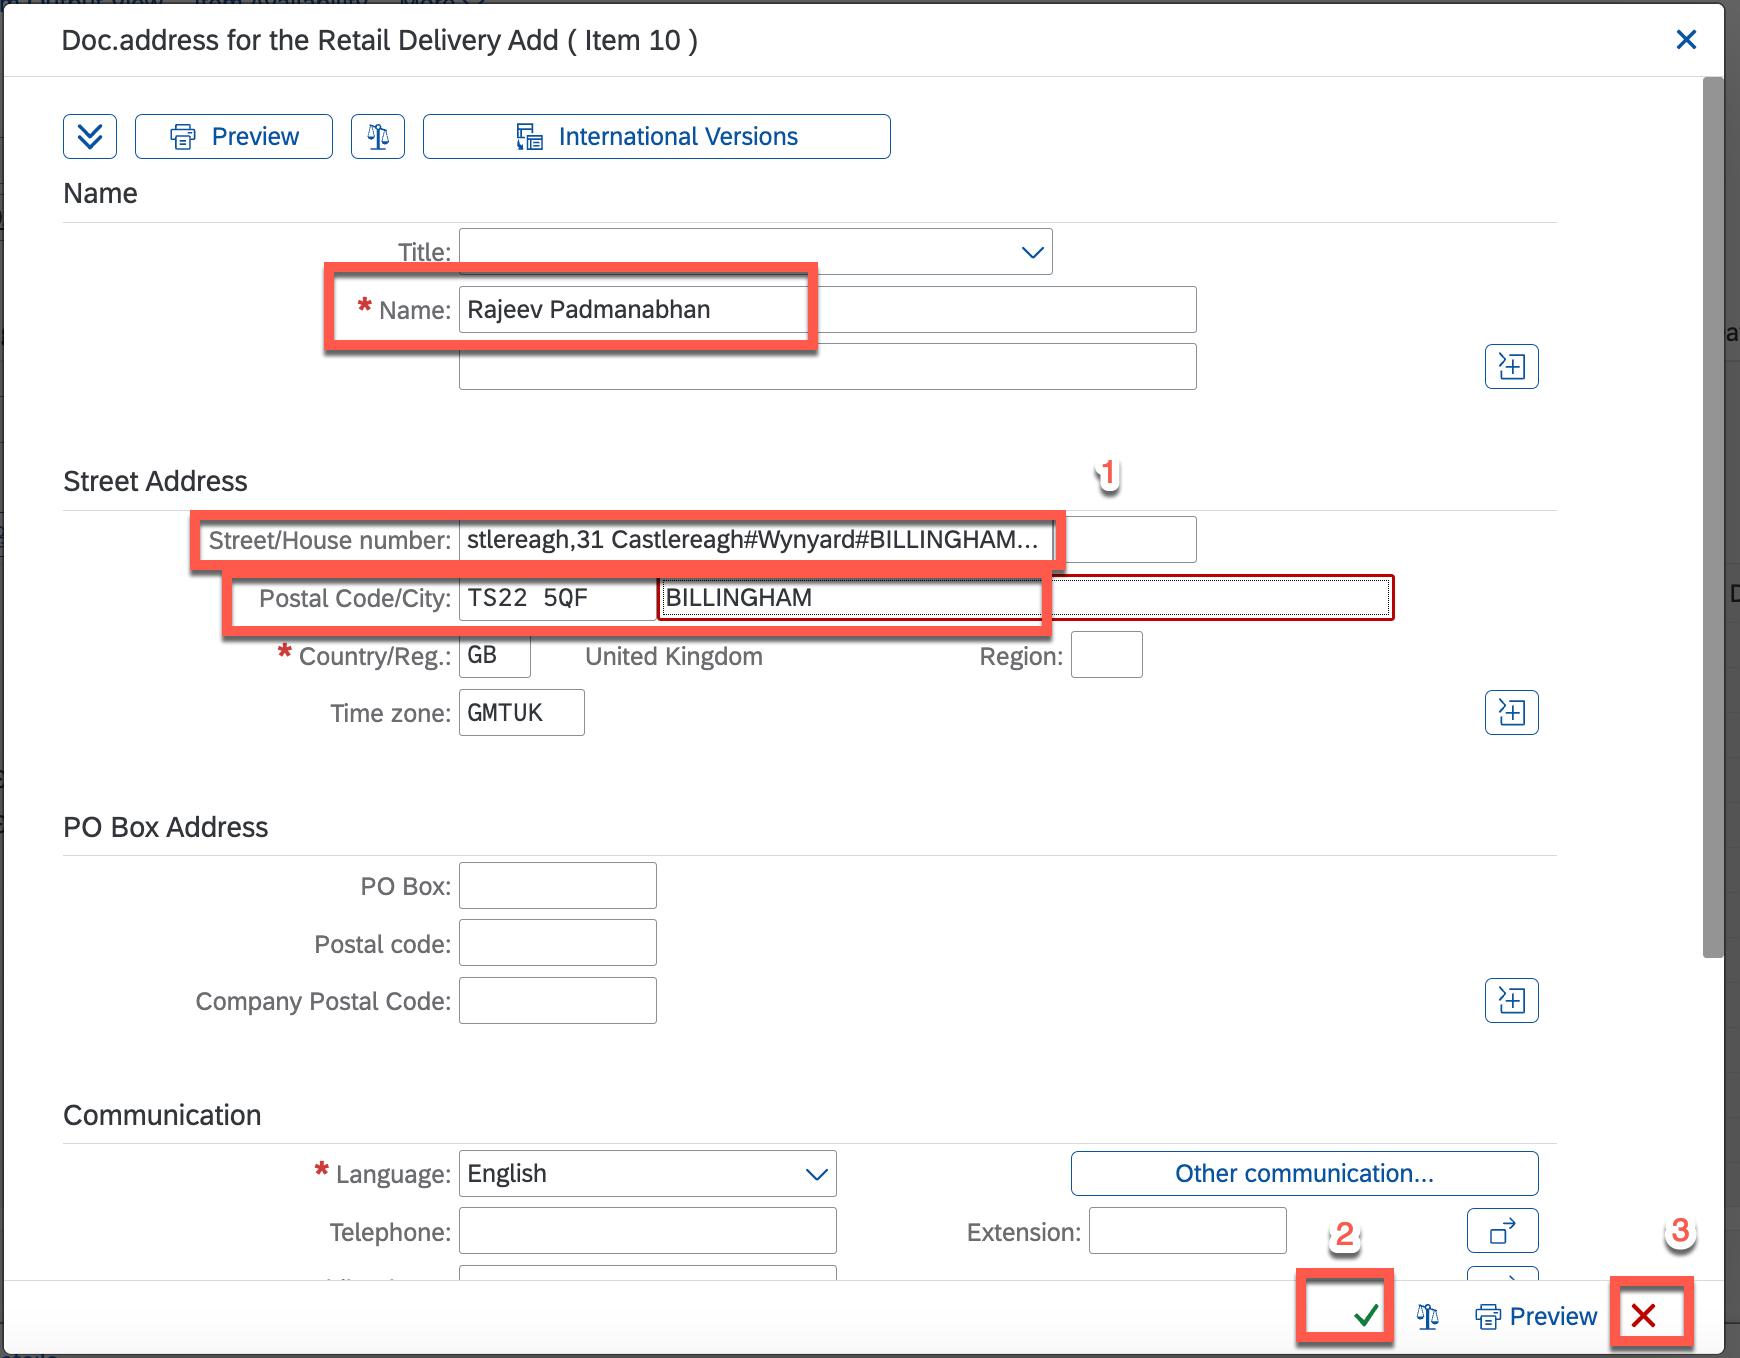The image size is (1740, 1358).
Task: Expand more fields in Street Address section
Action: pyautogui.click(x=1511, y=713)
